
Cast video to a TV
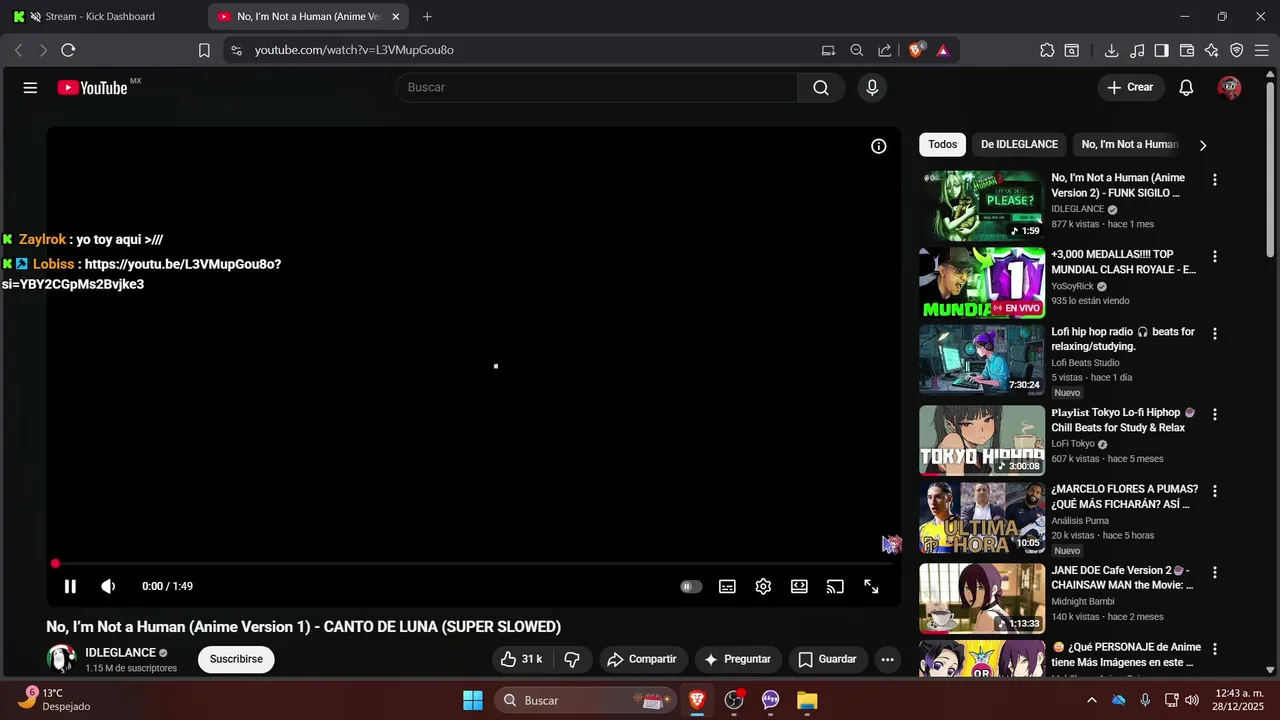click(x=835, y=587)
